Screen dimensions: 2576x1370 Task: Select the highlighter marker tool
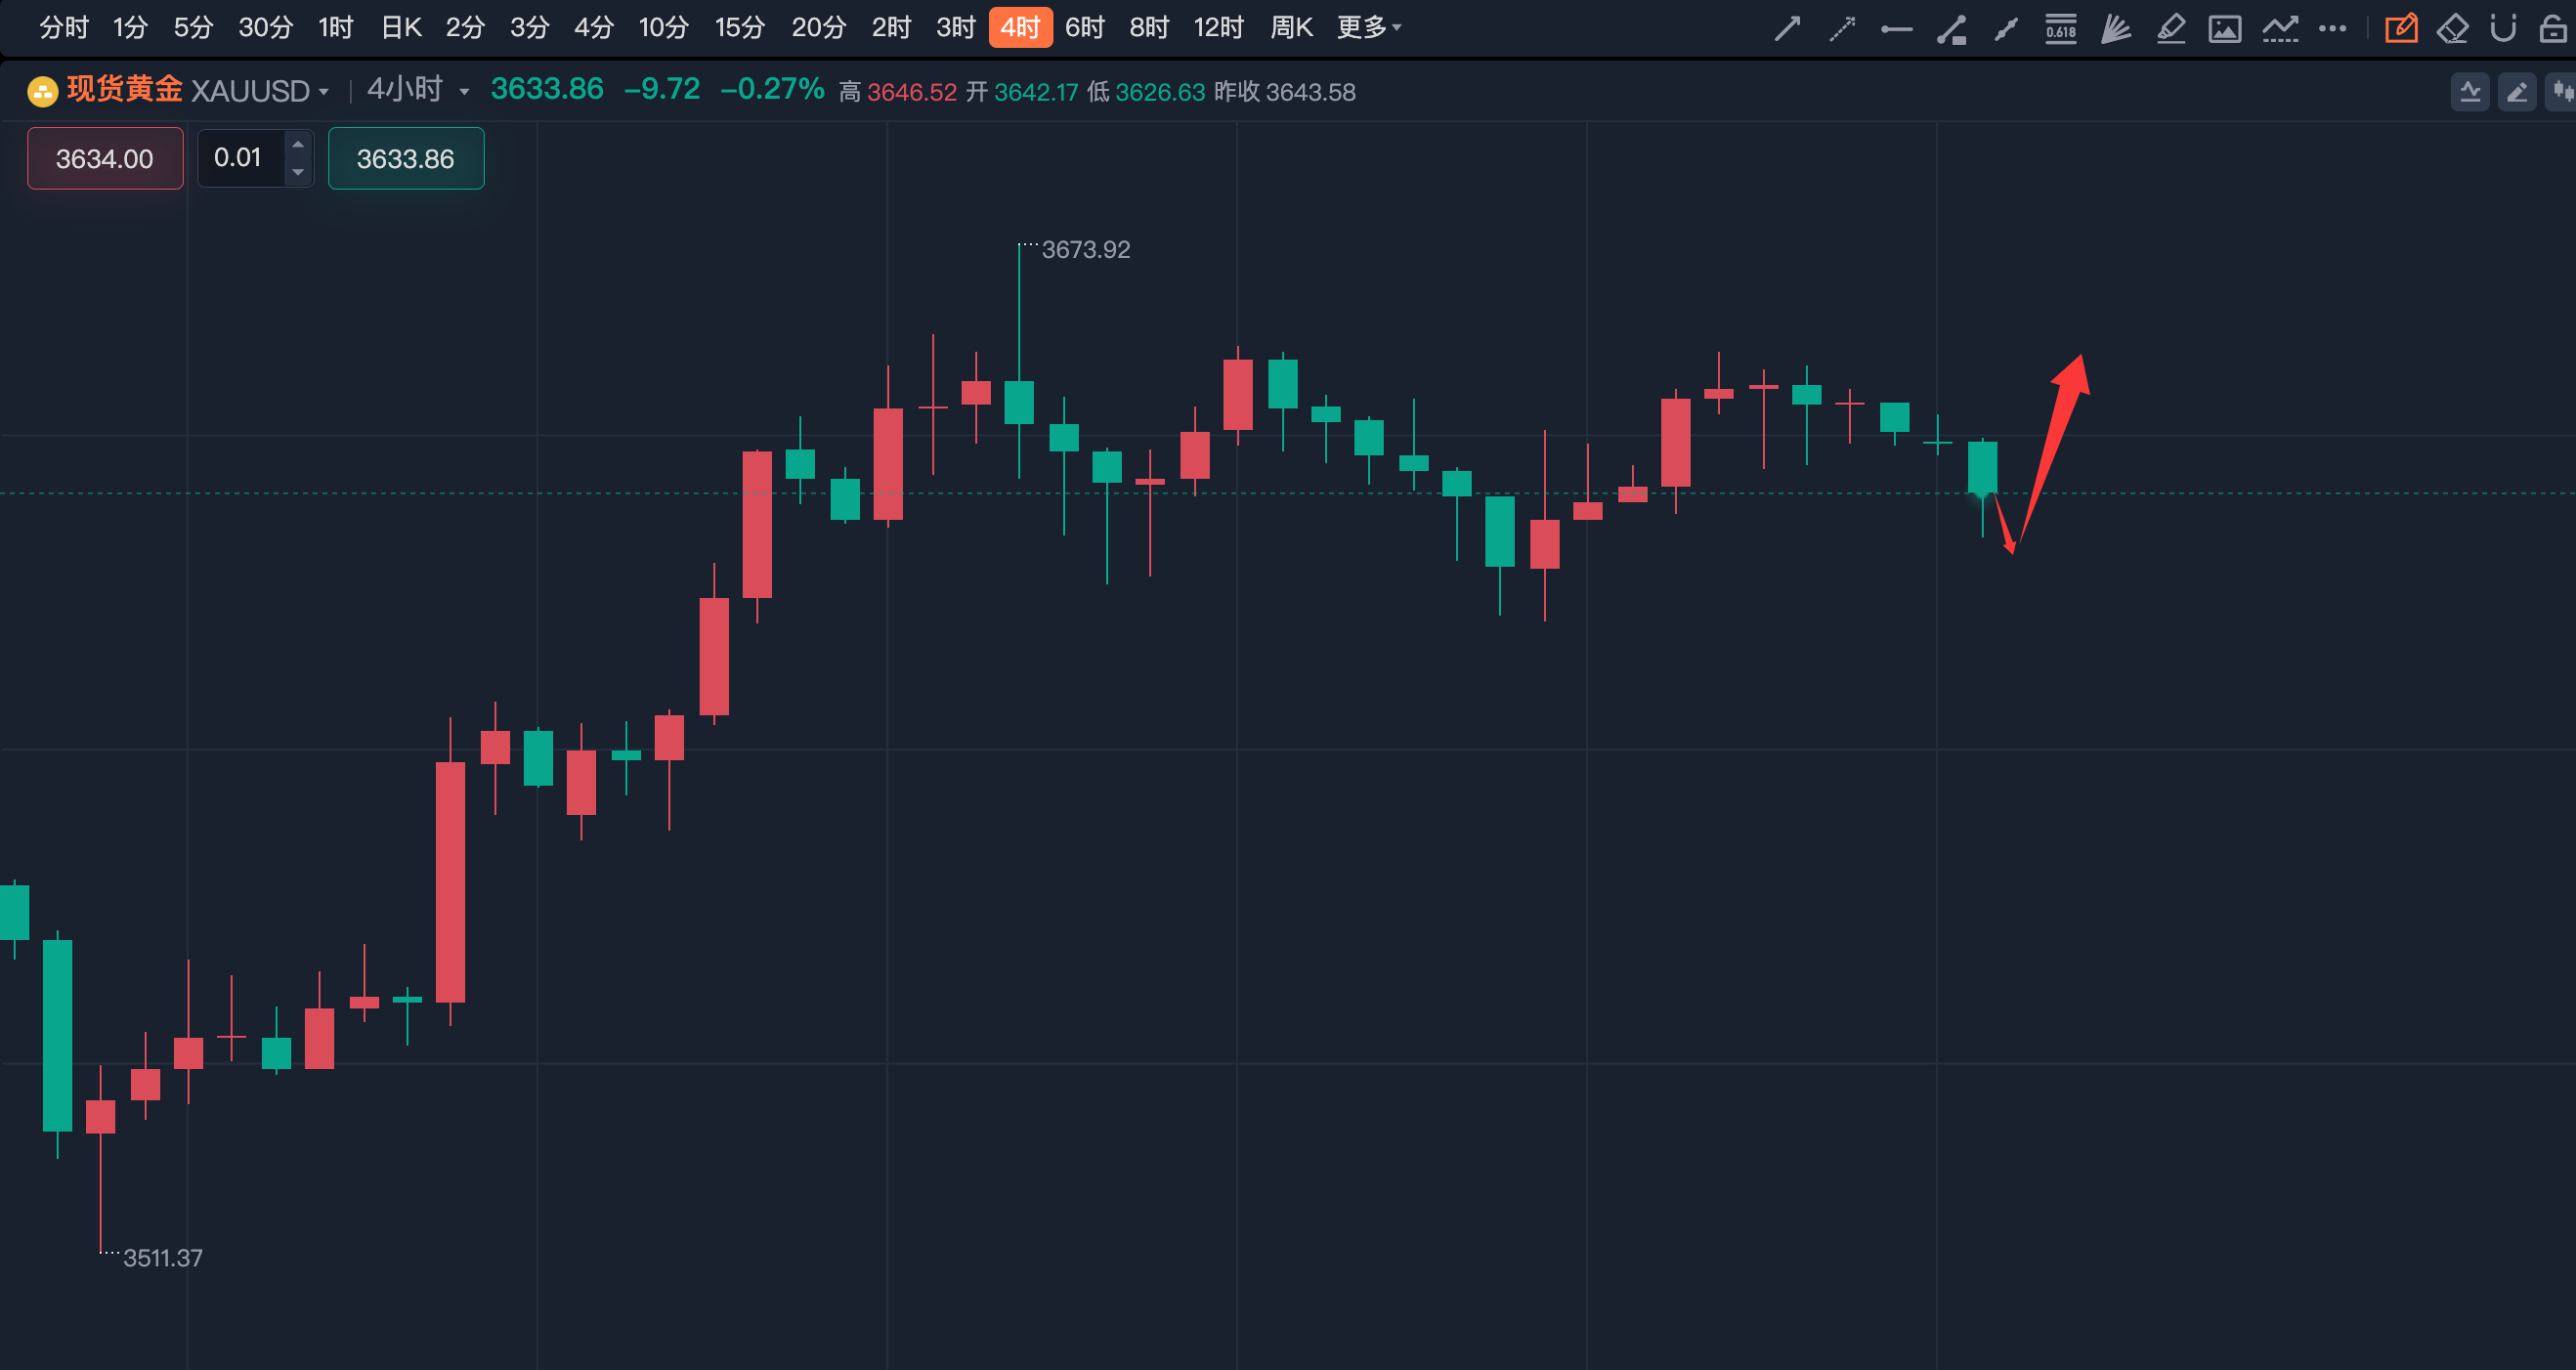click(x=2170, y=29)
